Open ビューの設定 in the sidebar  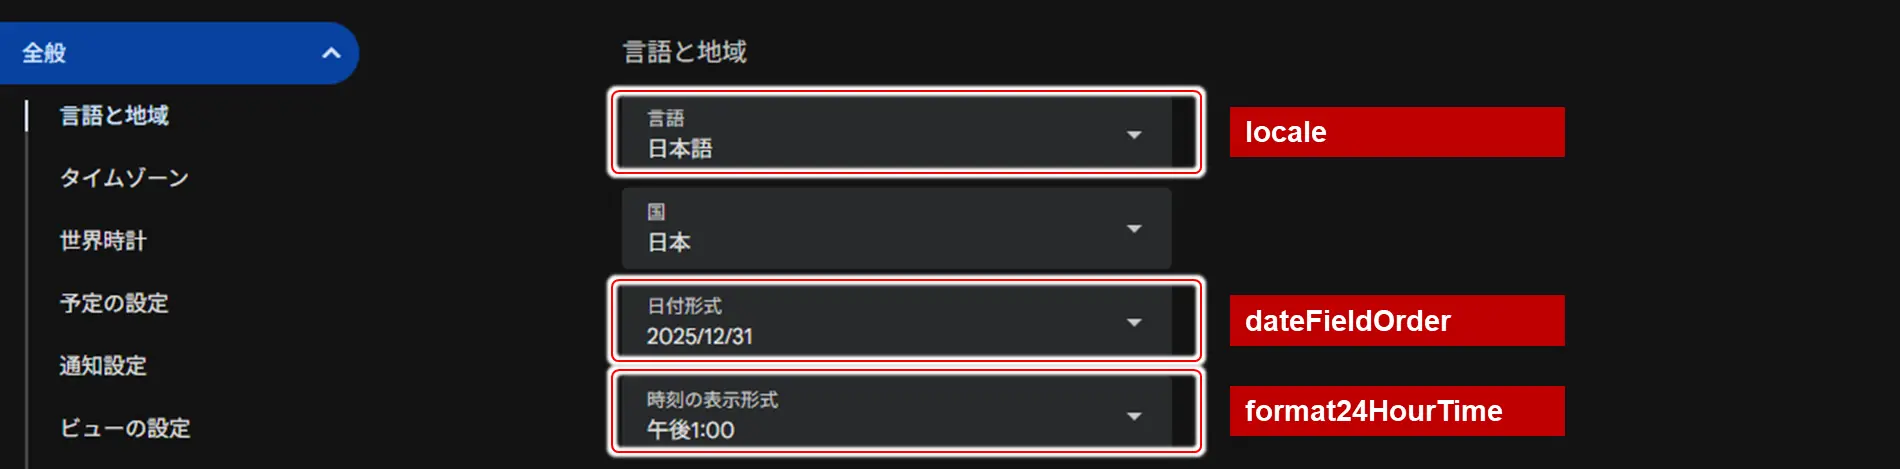(x=125, y=428)
